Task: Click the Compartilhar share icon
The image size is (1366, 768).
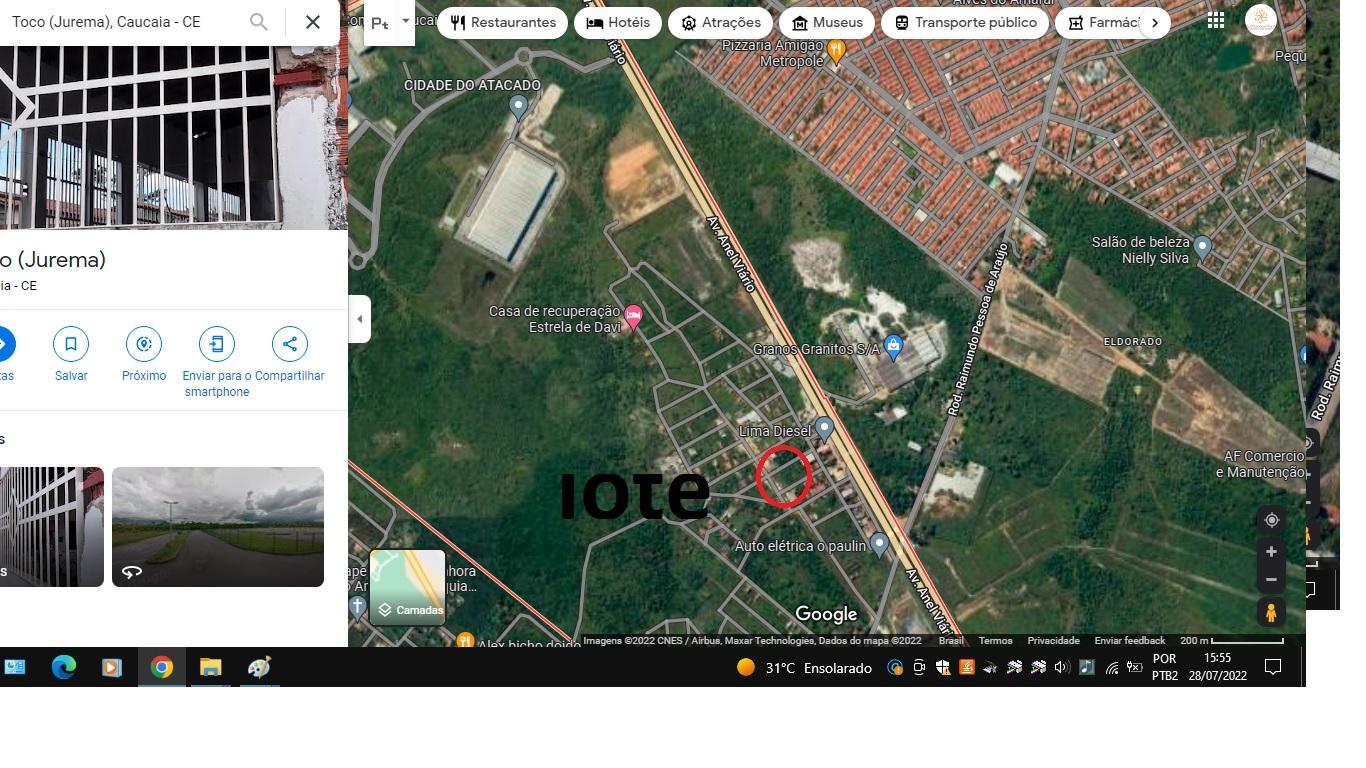Action: [290, 344]
